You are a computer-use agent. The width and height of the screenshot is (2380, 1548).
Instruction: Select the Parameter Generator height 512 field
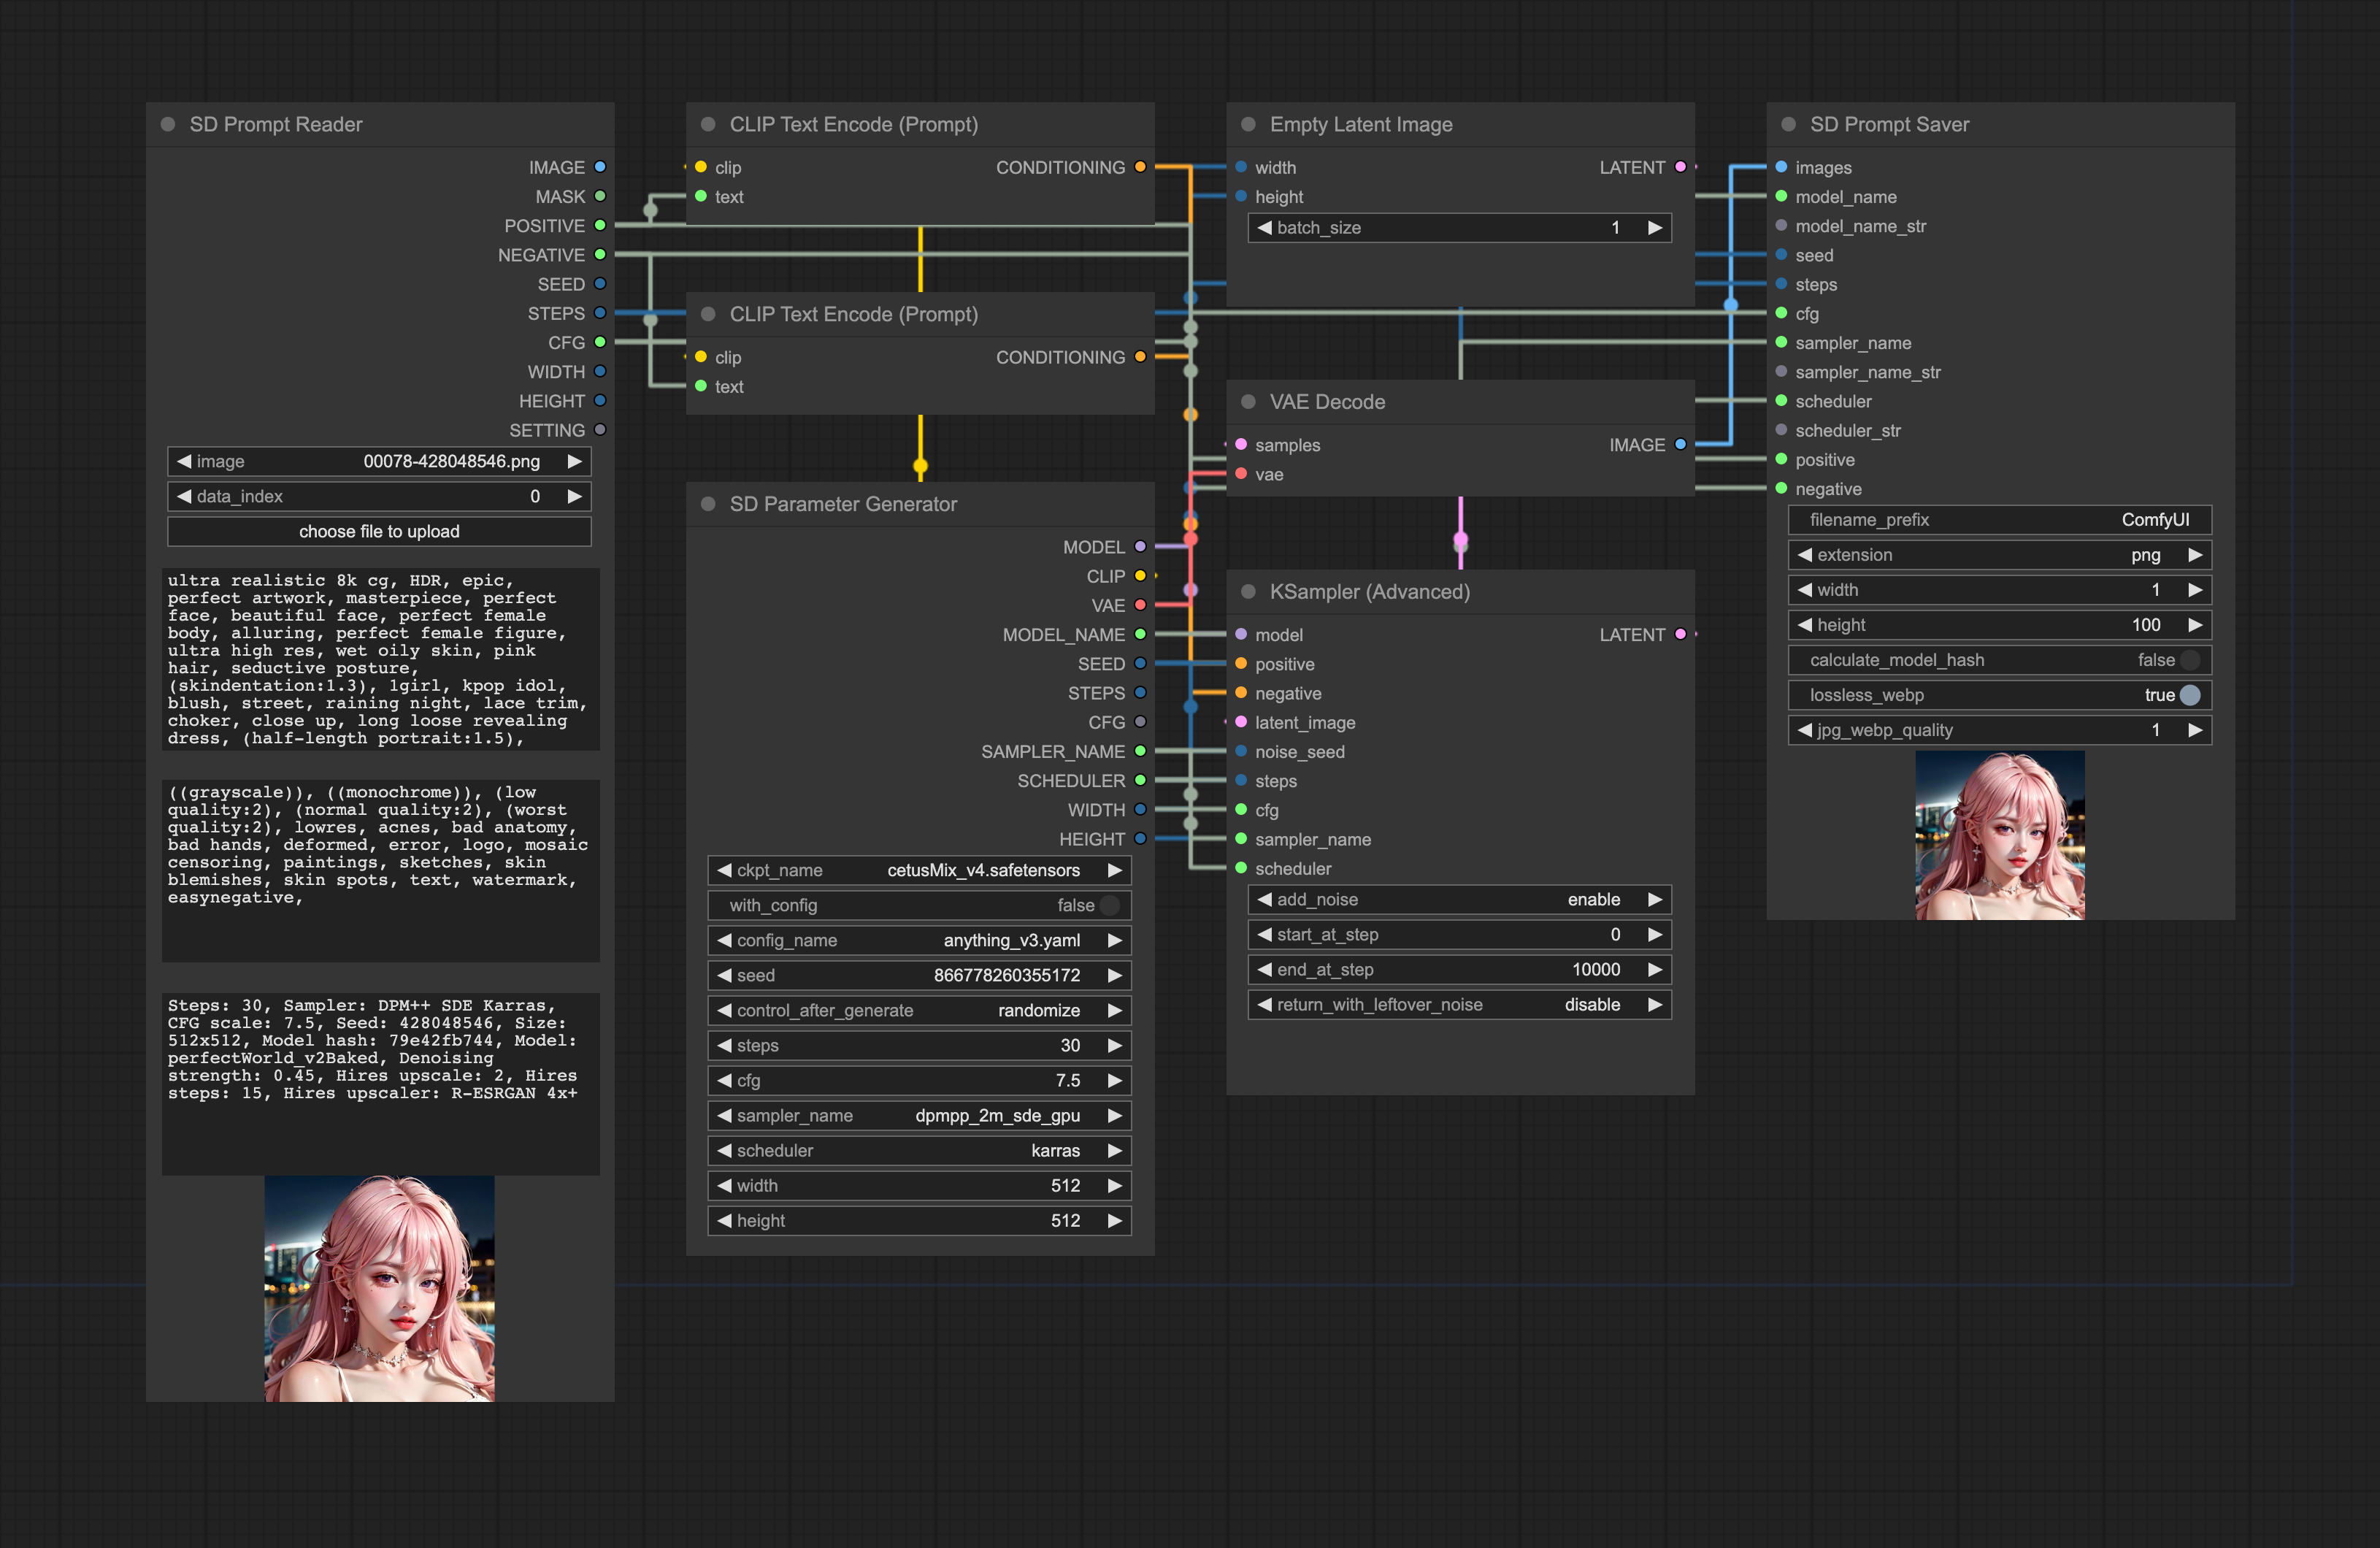[919, 1220]
